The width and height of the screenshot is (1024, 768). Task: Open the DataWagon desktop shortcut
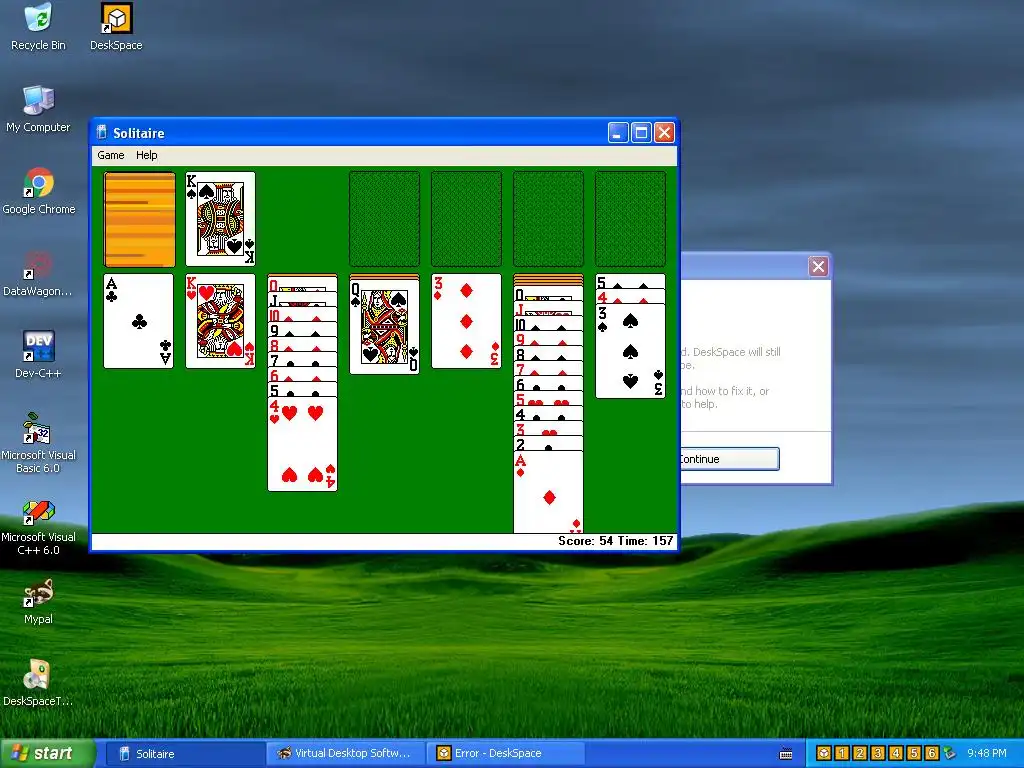tap(38, 274)
